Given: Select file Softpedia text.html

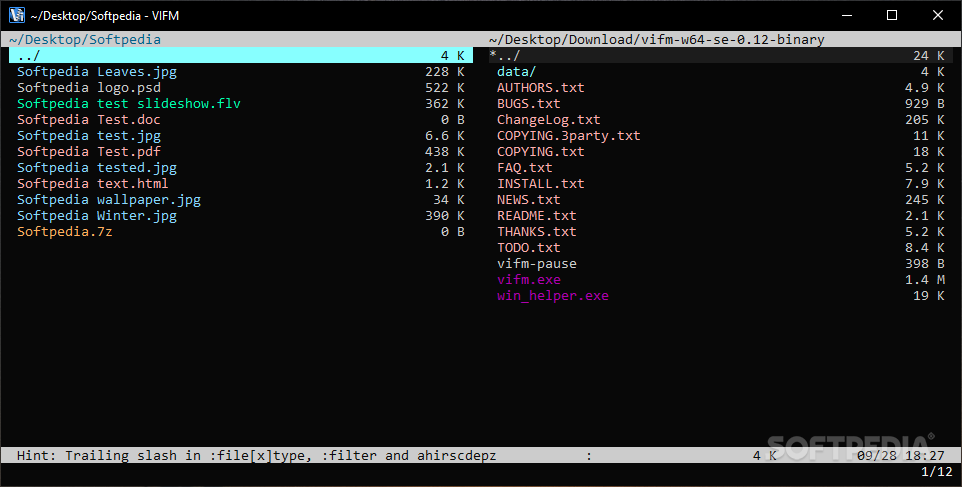Looking at the screenshot, I should point(93,183).
